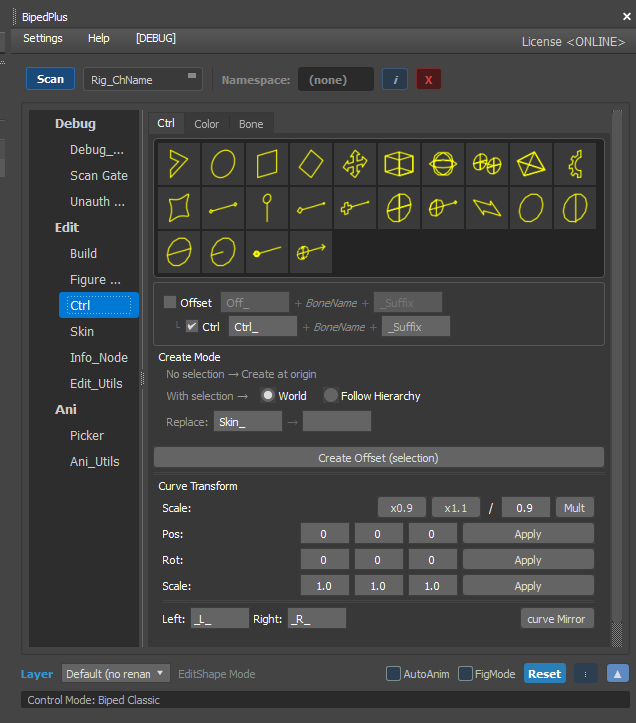Click the Scan button
The height and width of the screenshot is (723, 636).
tap(50, 79)
